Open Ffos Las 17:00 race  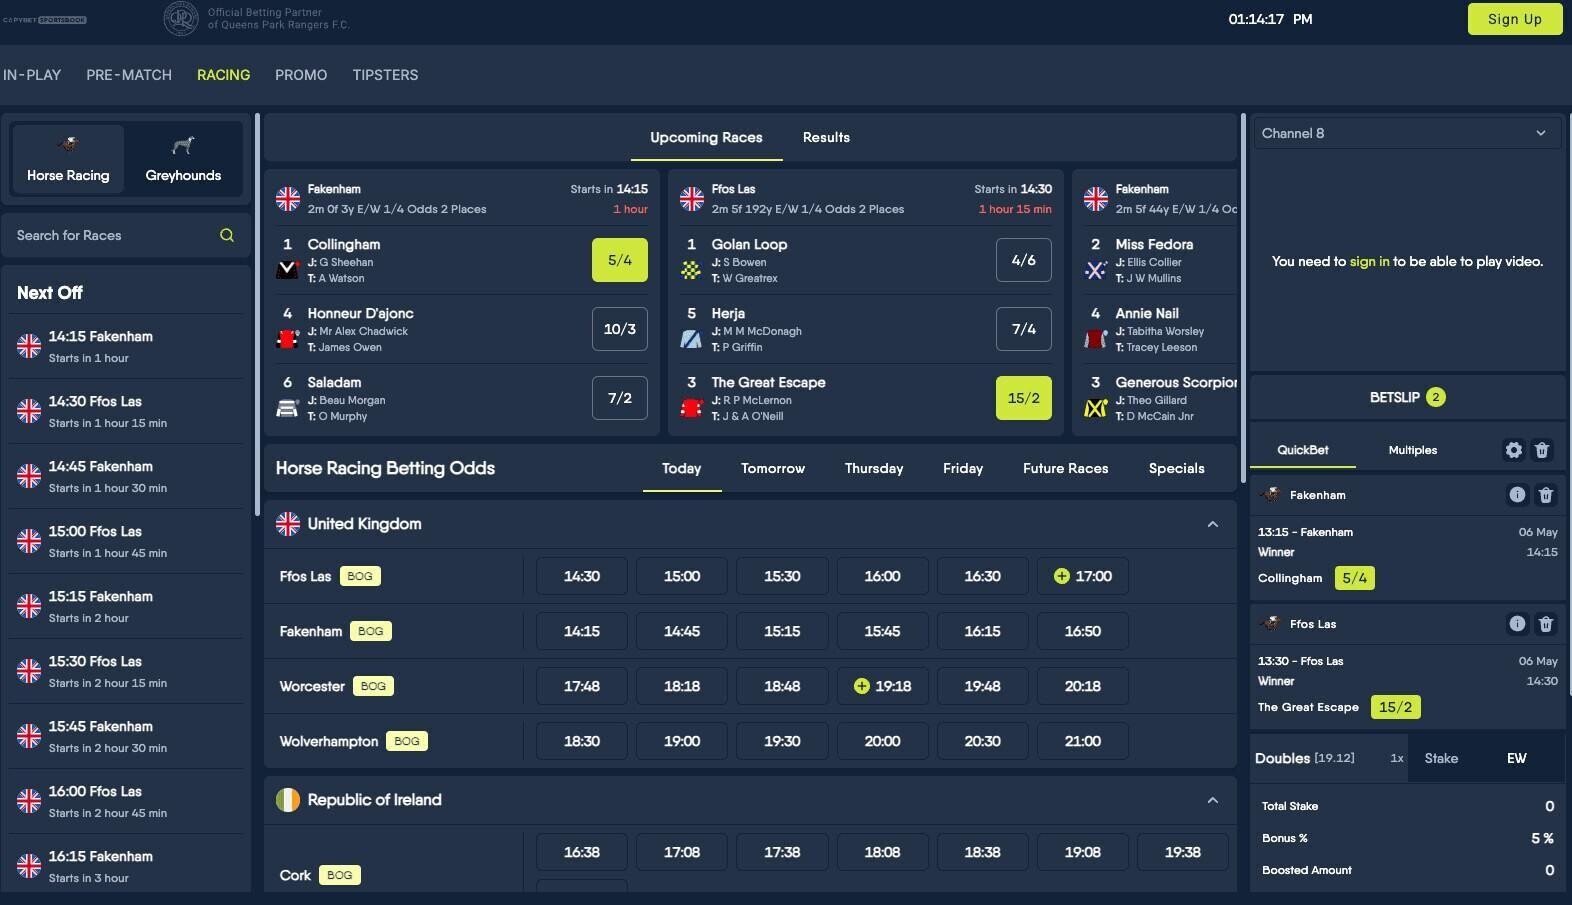pyautogui.click(x=1083, y=576)
